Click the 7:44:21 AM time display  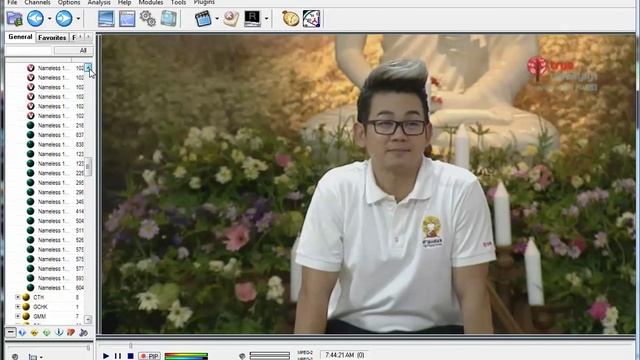coord(345,356)
